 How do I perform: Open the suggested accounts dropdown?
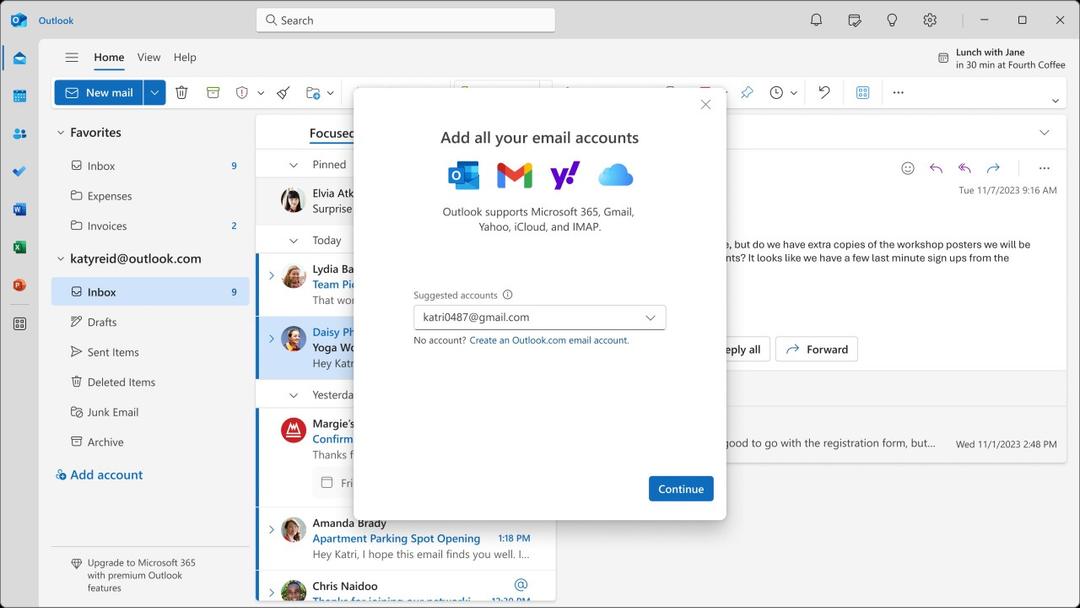point(651,316)
